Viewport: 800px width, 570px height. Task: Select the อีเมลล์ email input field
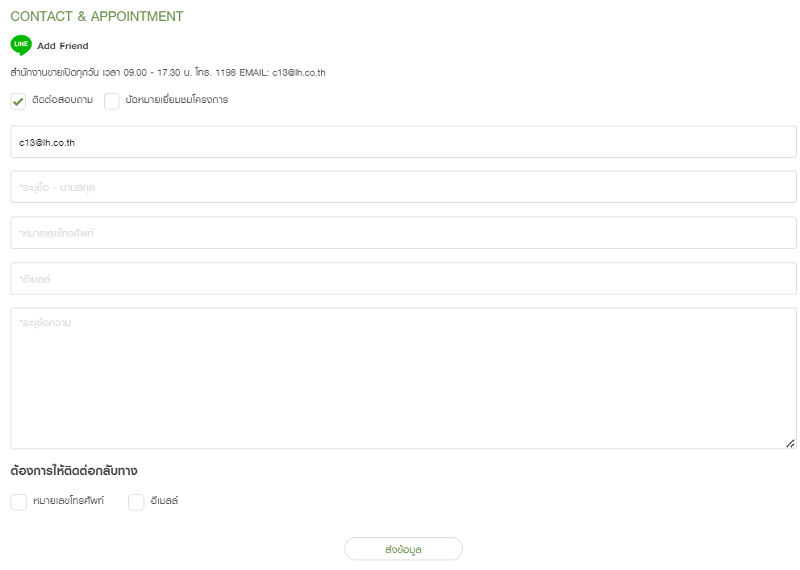(403, 279)
